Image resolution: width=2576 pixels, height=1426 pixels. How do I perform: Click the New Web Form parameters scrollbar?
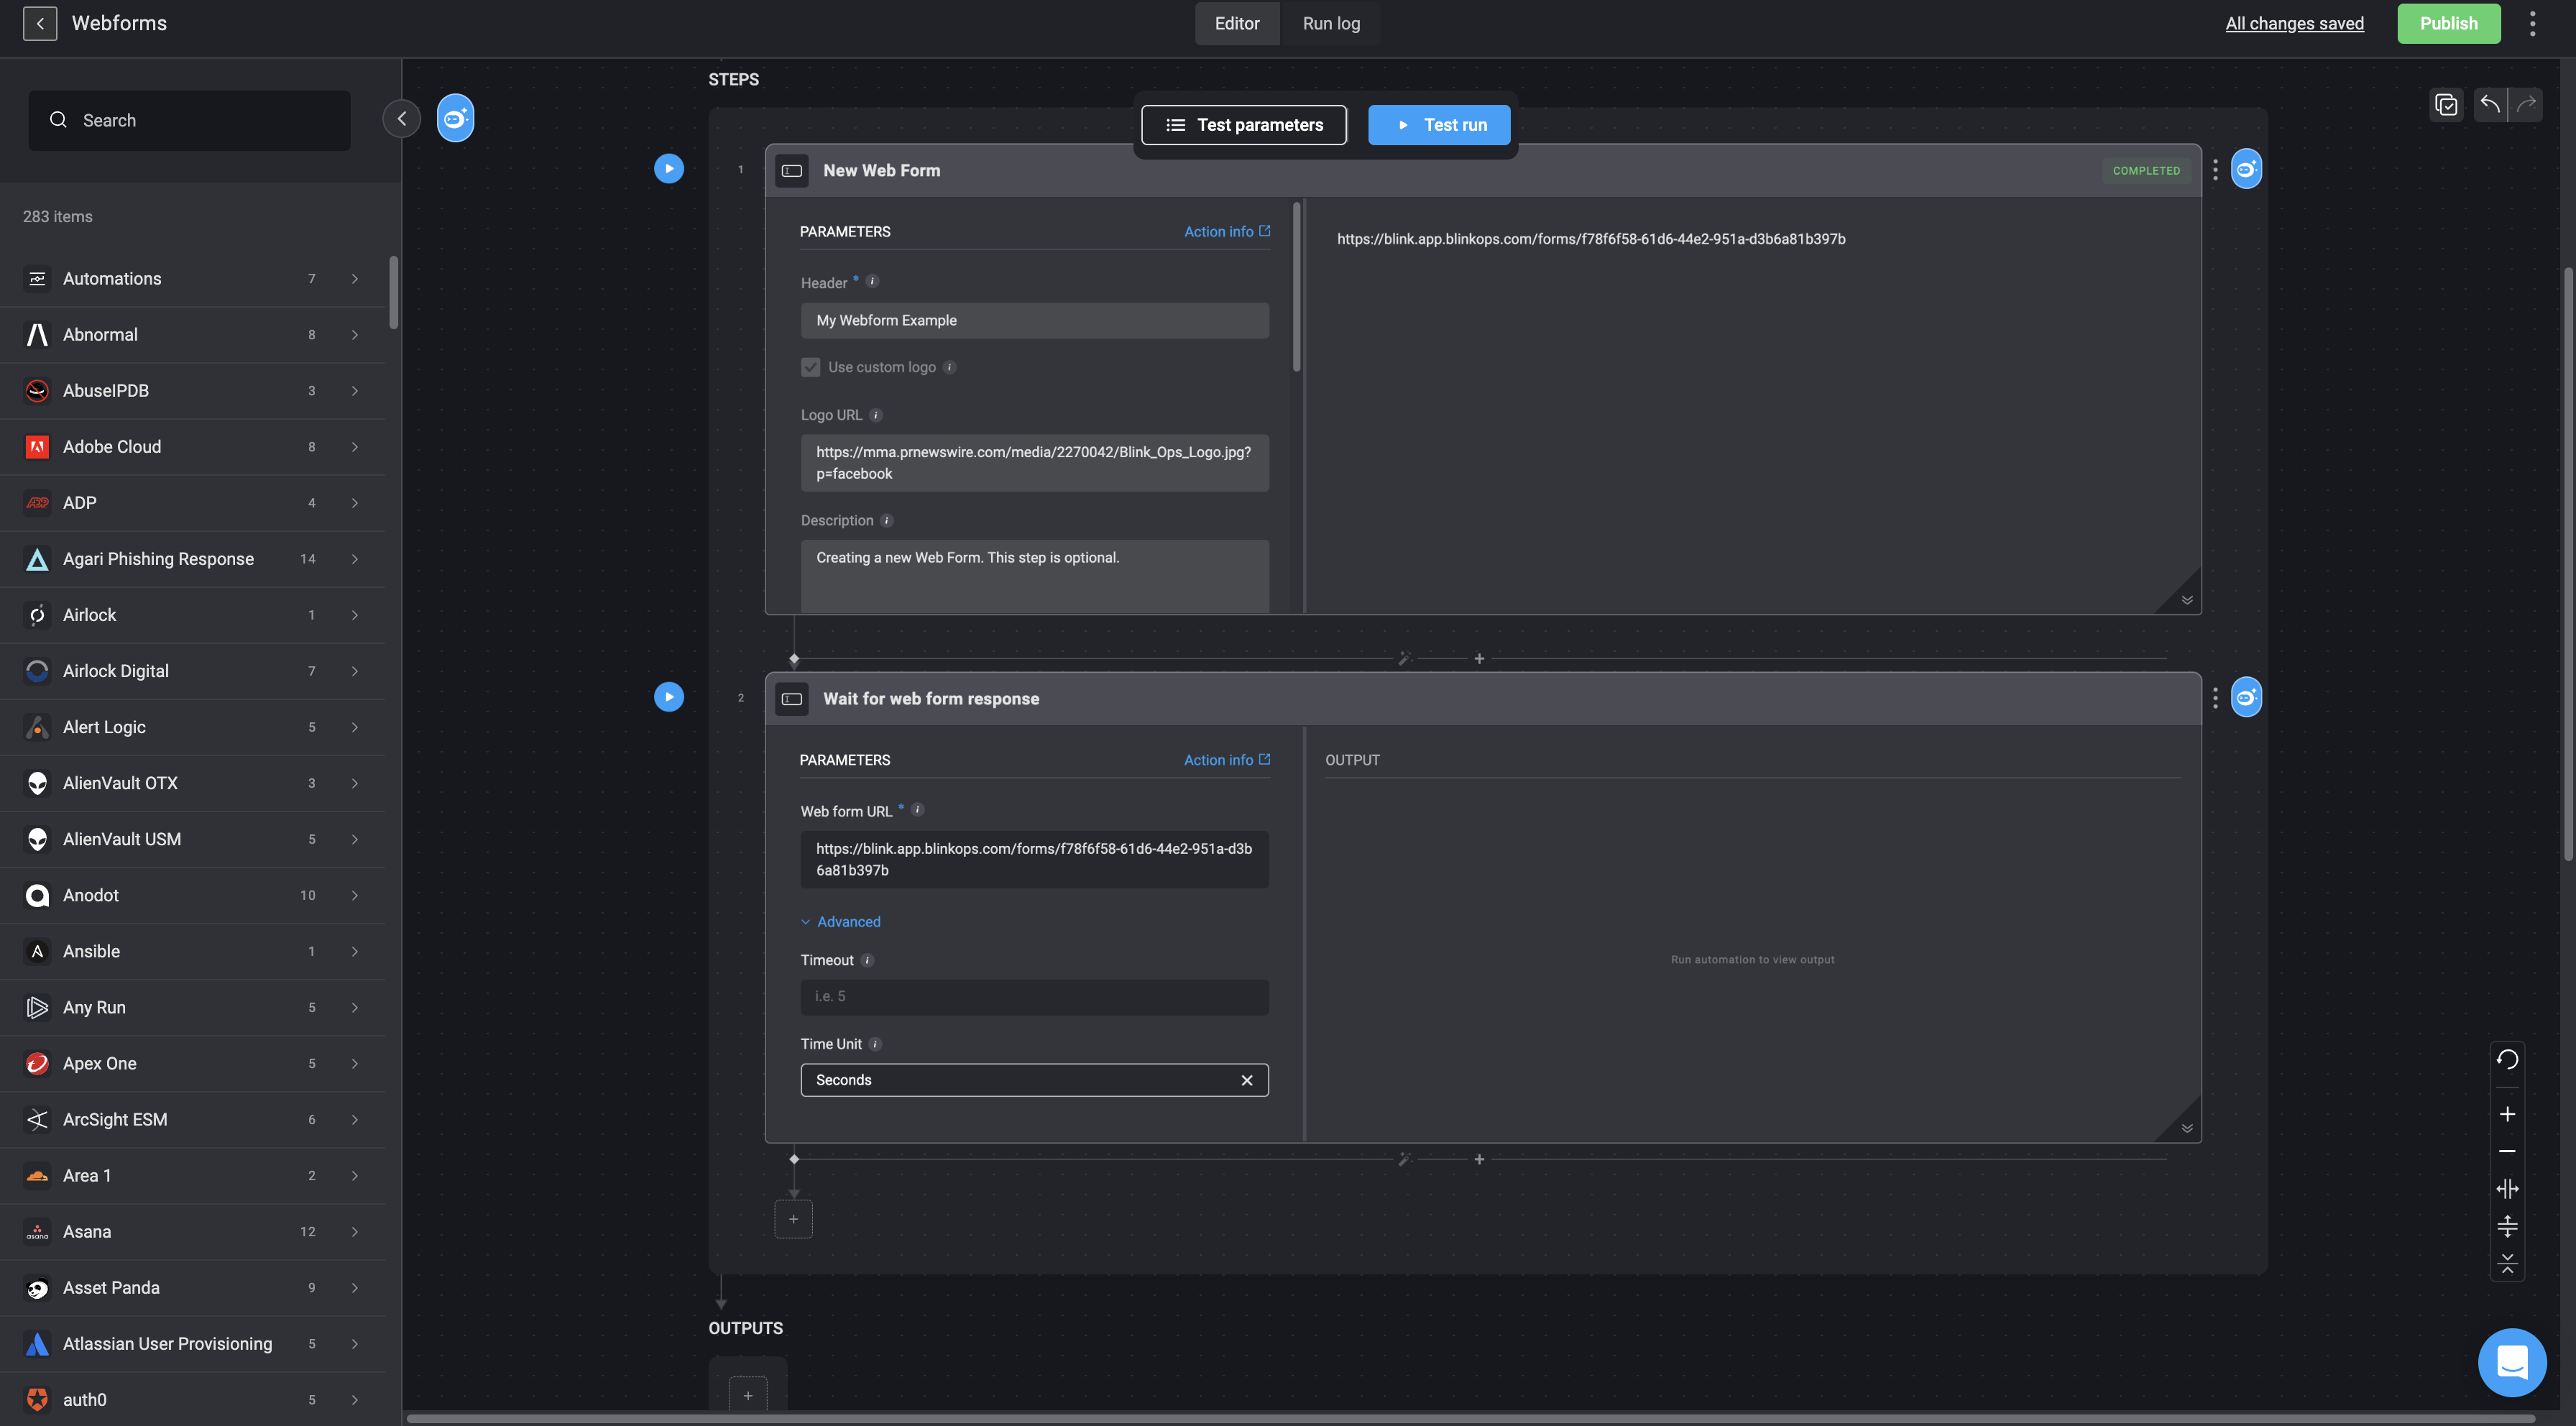tap(1296, 287)
